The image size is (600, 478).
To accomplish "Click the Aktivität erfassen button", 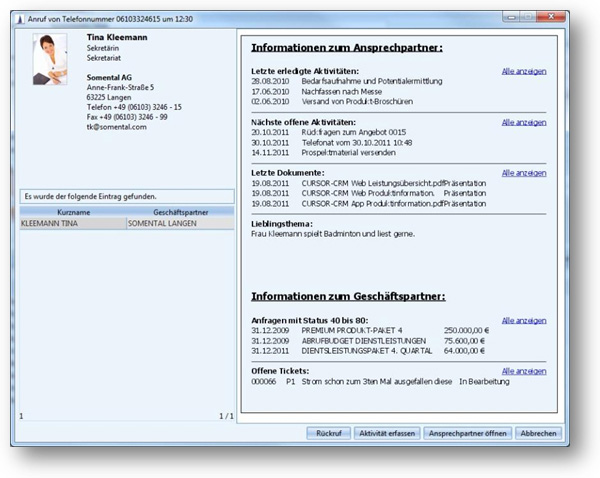I will (x=388, y=433).
